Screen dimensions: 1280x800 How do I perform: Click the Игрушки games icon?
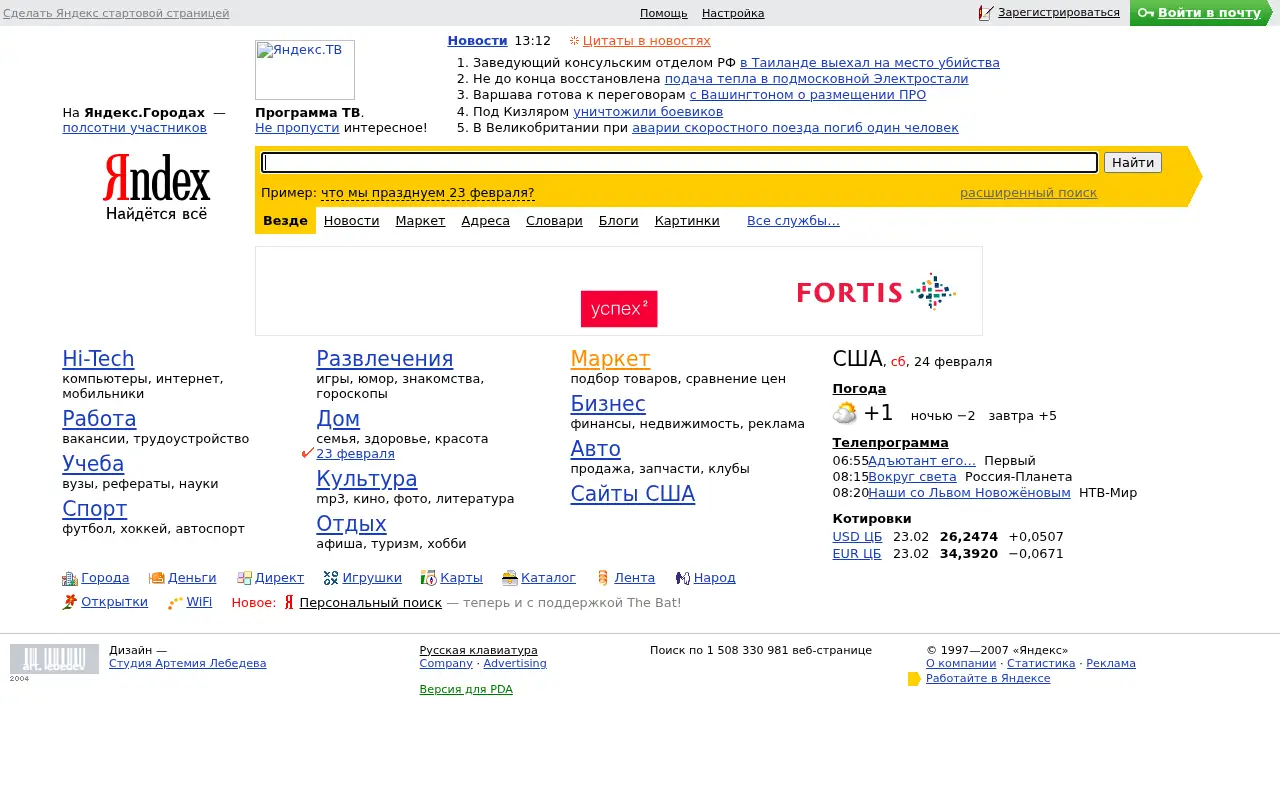(x=331, y=578)
